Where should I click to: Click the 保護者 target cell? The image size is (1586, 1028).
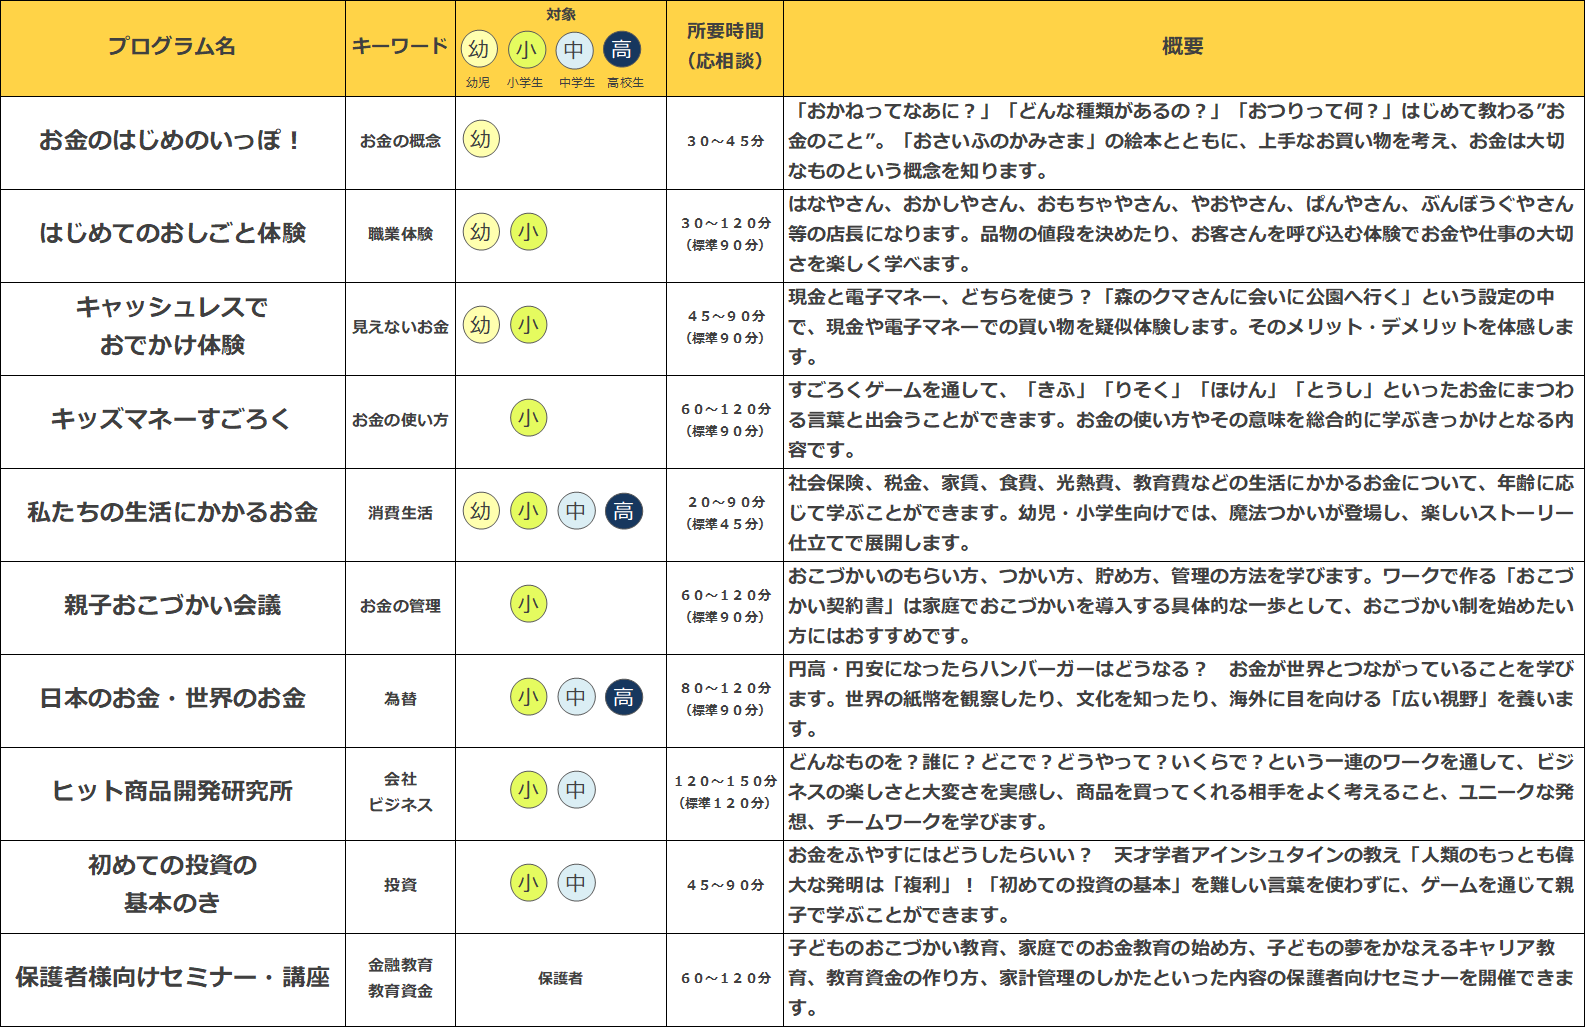561,979
